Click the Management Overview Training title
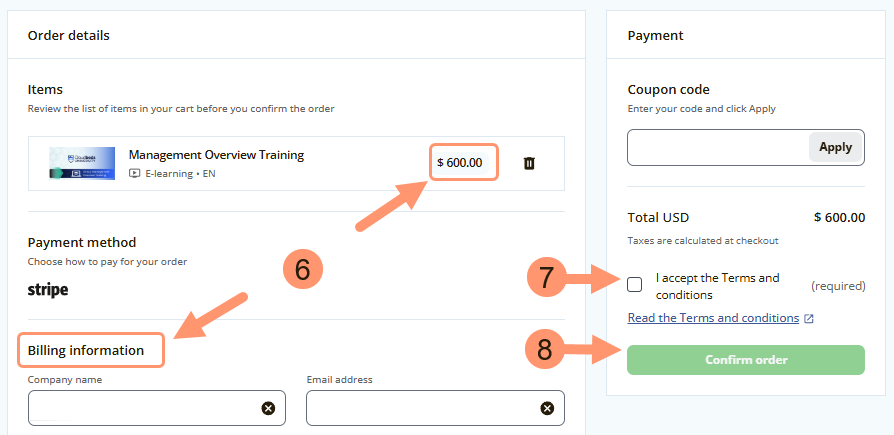Screen dimensions: 894x435 (x=216, y=155)
